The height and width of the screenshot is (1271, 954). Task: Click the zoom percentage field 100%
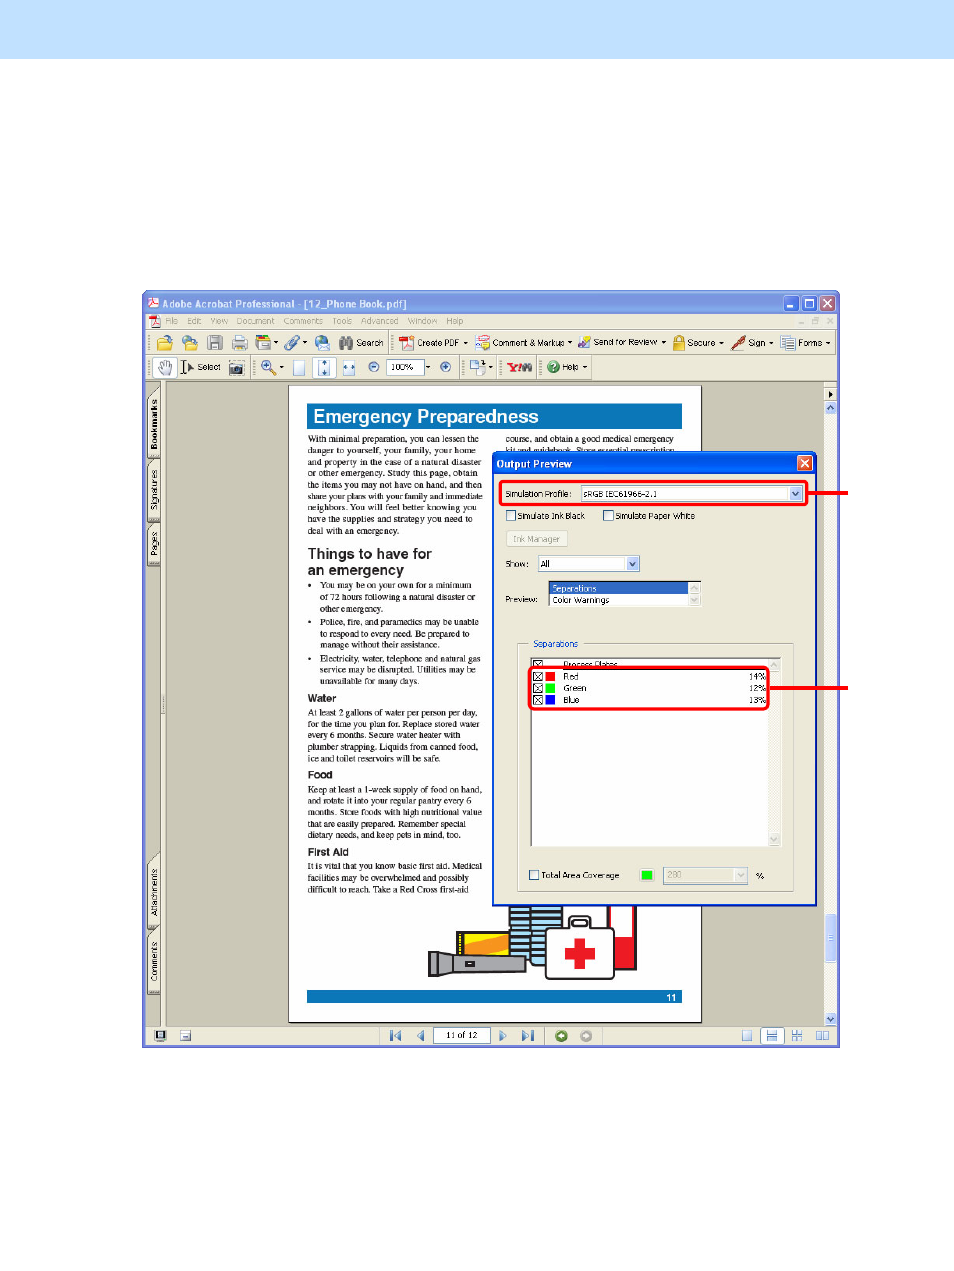coord(405,367)
